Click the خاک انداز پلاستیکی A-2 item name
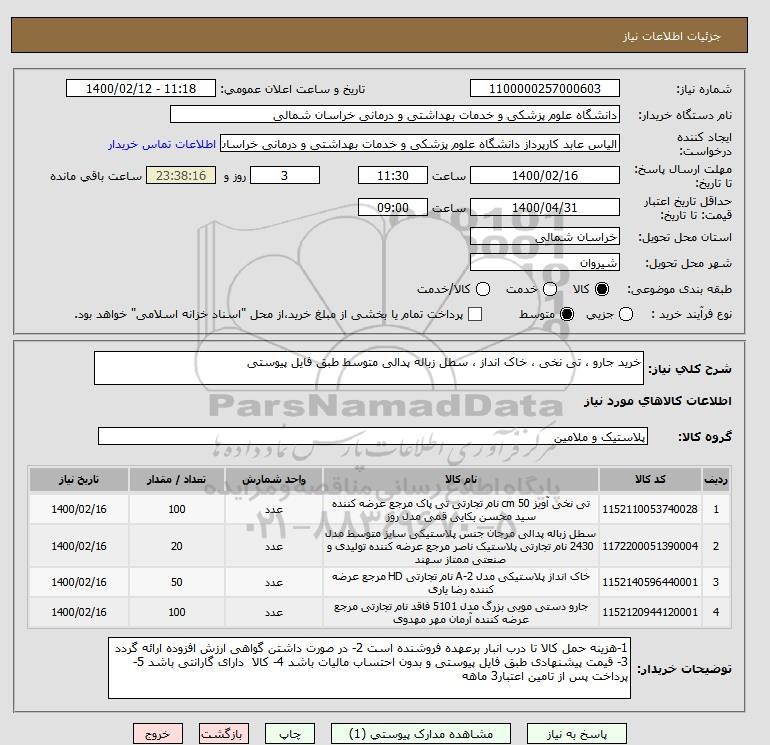Image resolution: width=770 pixels, height=745 pixels. 461,582
